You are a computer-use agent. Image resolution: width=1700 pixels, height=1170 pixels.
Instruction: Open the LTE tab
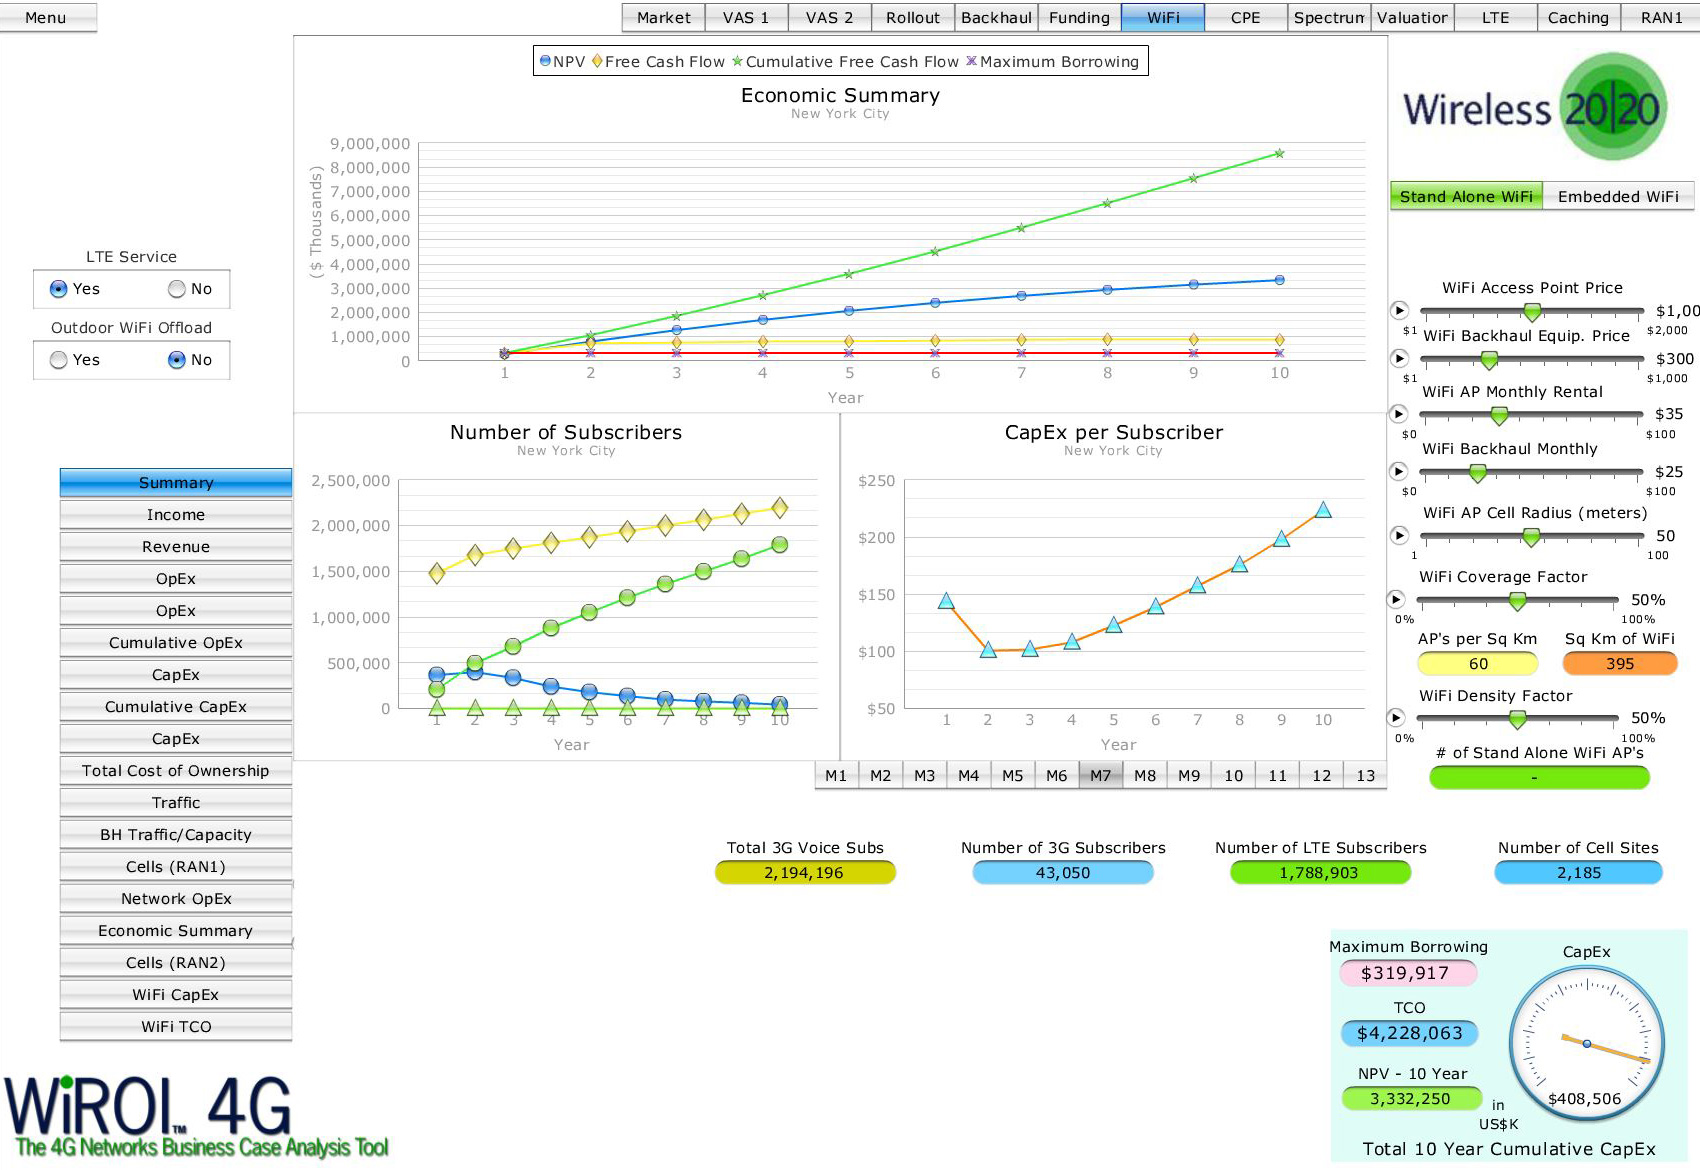[x=1495, y=18]
